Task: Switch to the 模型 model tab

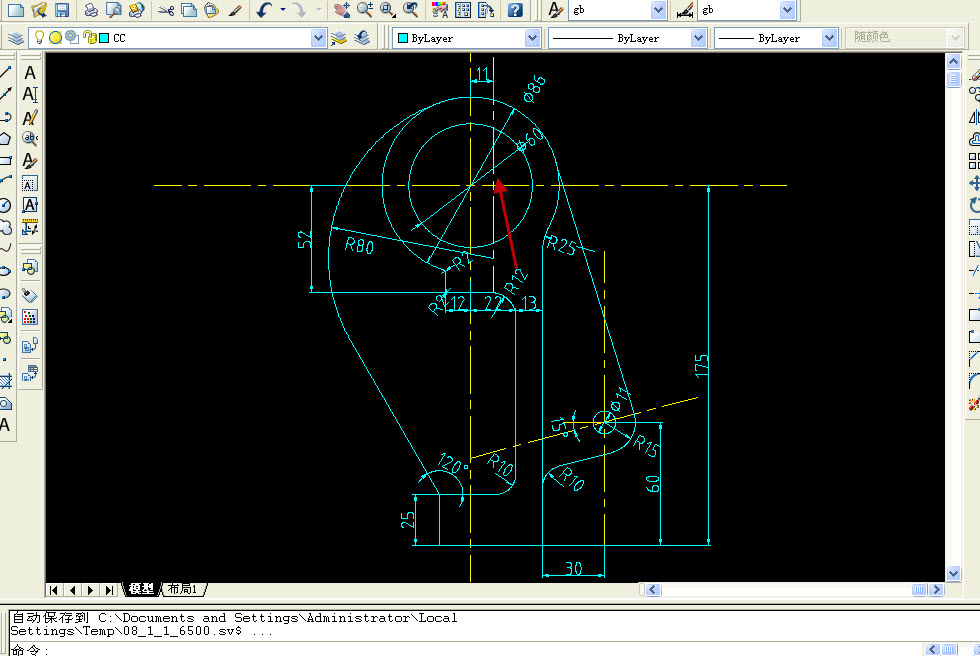Action: click(142, 589)
